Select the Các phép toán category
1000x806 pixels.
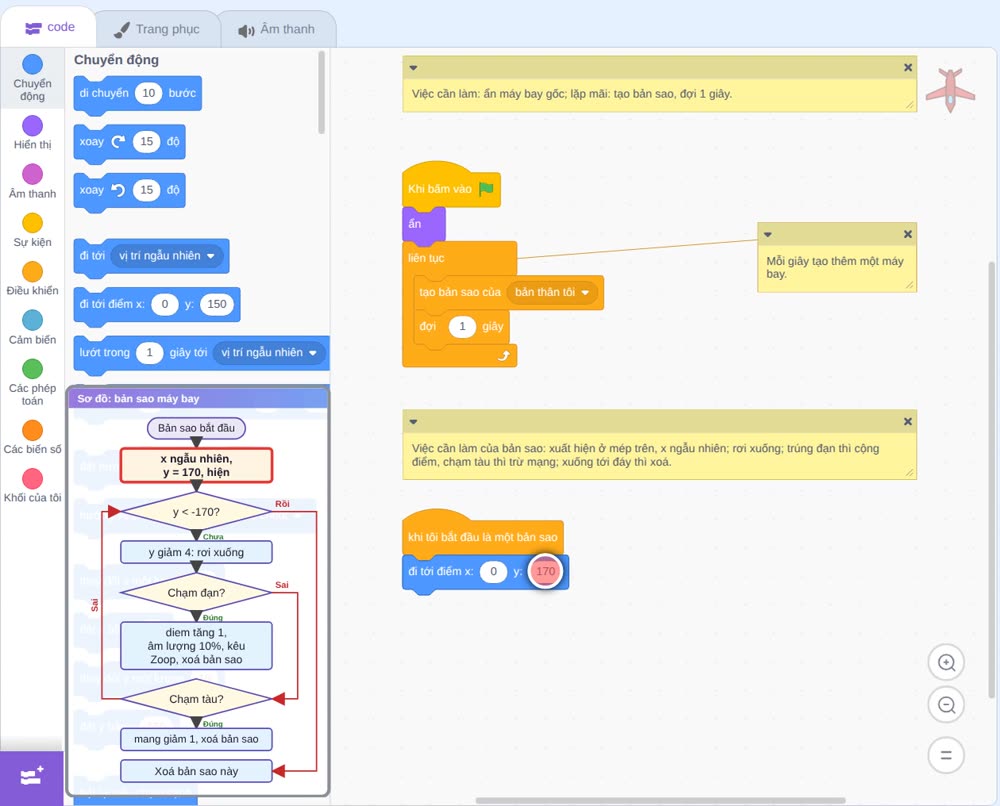pos(33,382)
